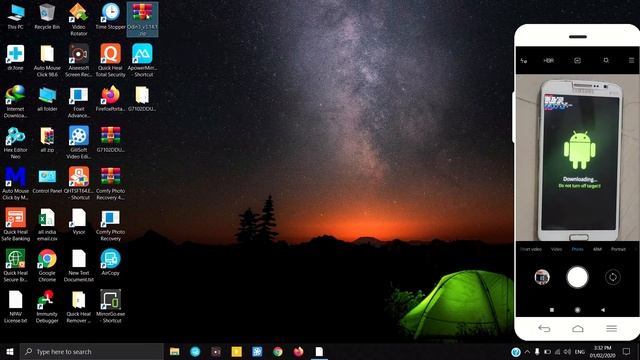Open the FirefoxPortable shortcut
The width and height of the screenshot is (640, 360).
[x=111, y=98]
